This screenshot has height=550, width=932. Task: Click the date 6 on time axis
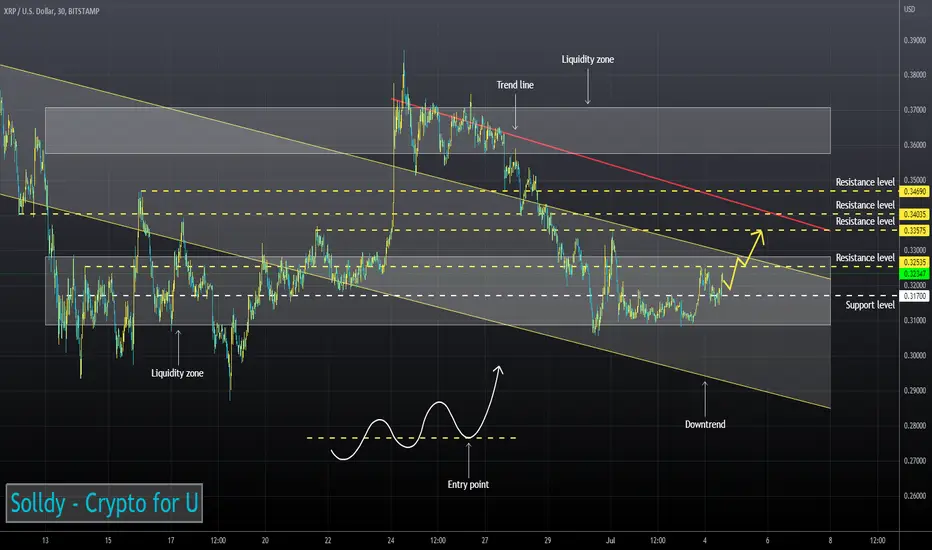point(767,540)
